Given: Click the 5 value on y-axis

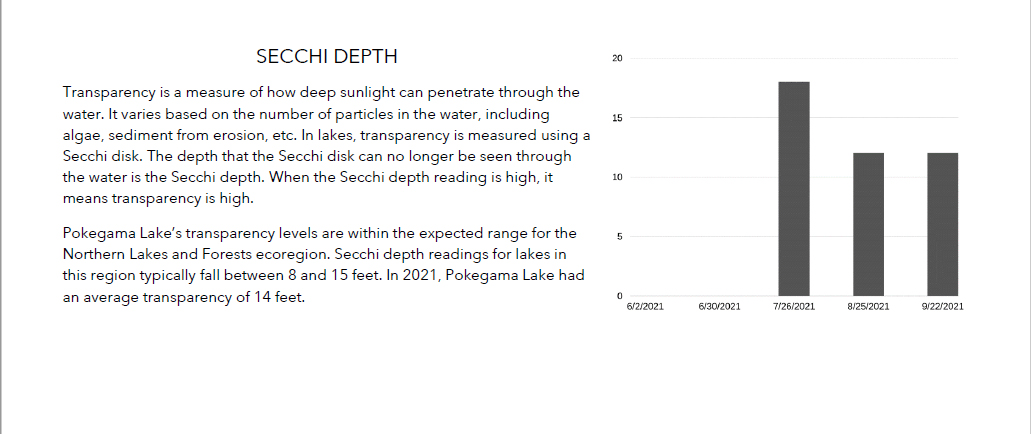Looking at the screenshot, I should pyautogui.click(x=619, y=236).
